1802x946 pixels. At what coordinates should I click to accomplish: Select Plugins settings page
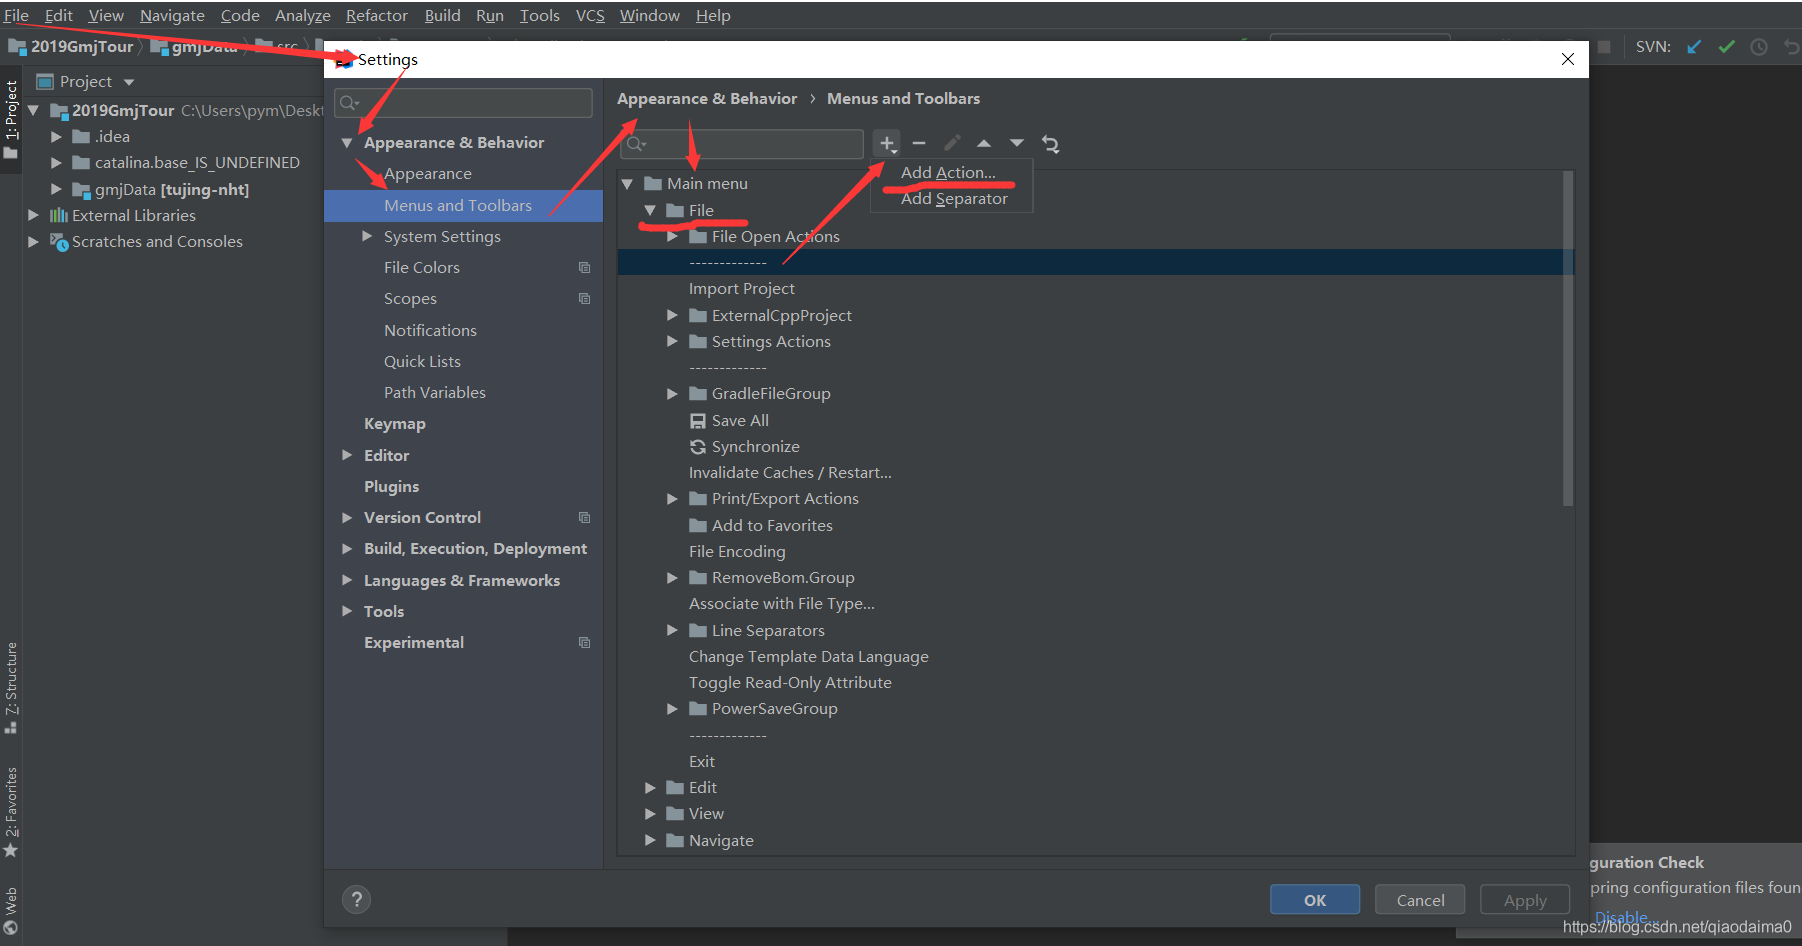pos(391,486)
